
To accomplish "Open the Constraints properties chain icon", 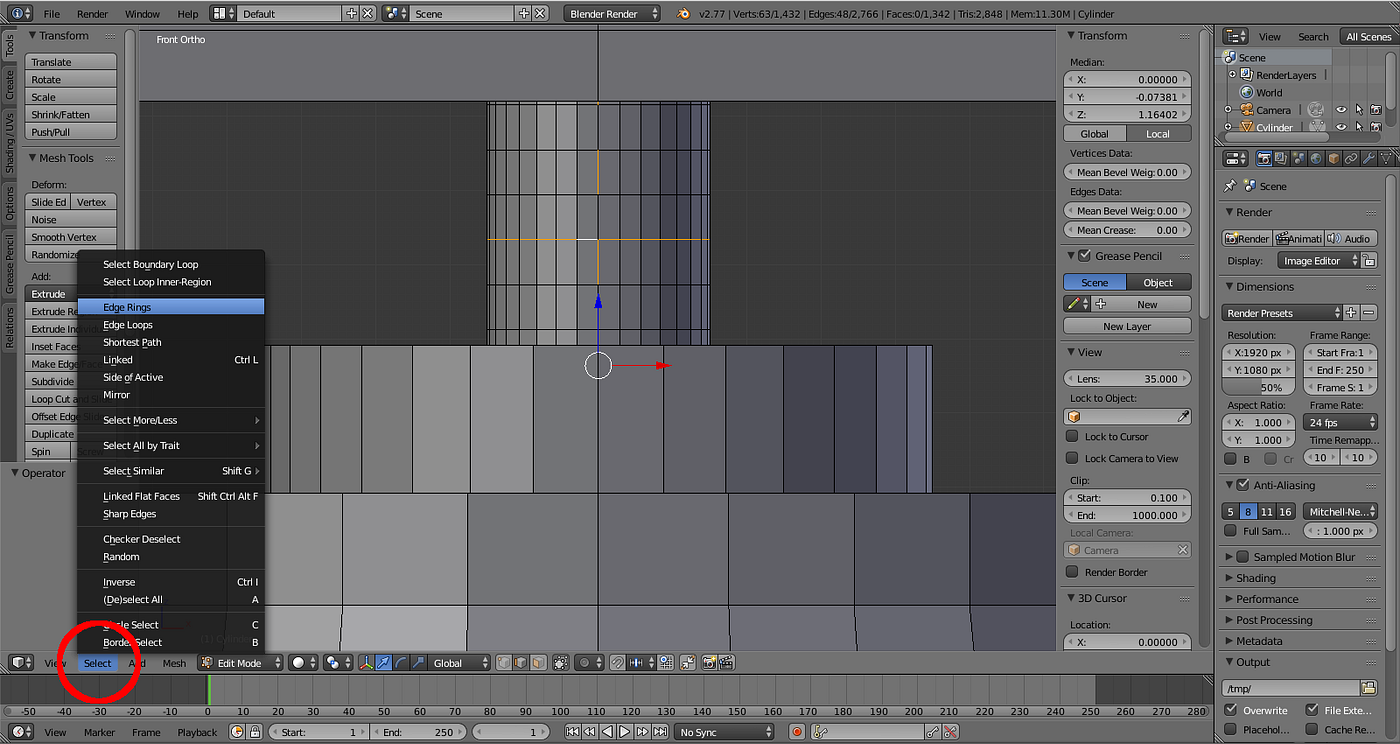I will pos(1352,158).
